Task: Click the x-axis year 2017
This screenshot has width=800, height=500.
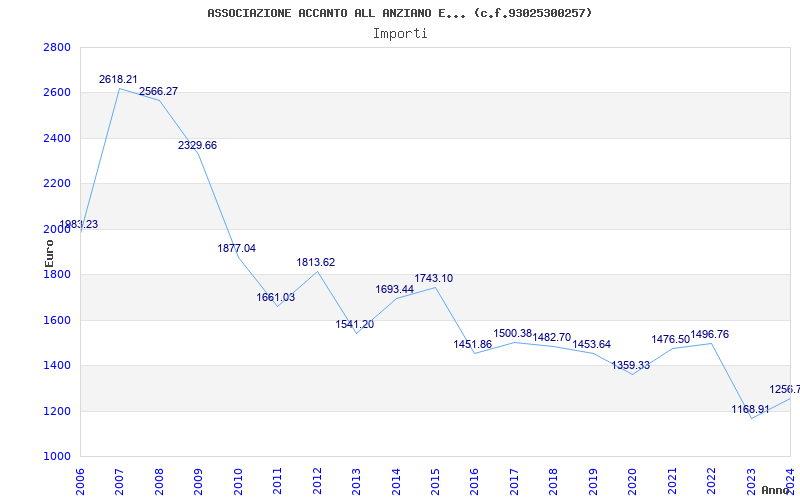Action: click(514, 482)
